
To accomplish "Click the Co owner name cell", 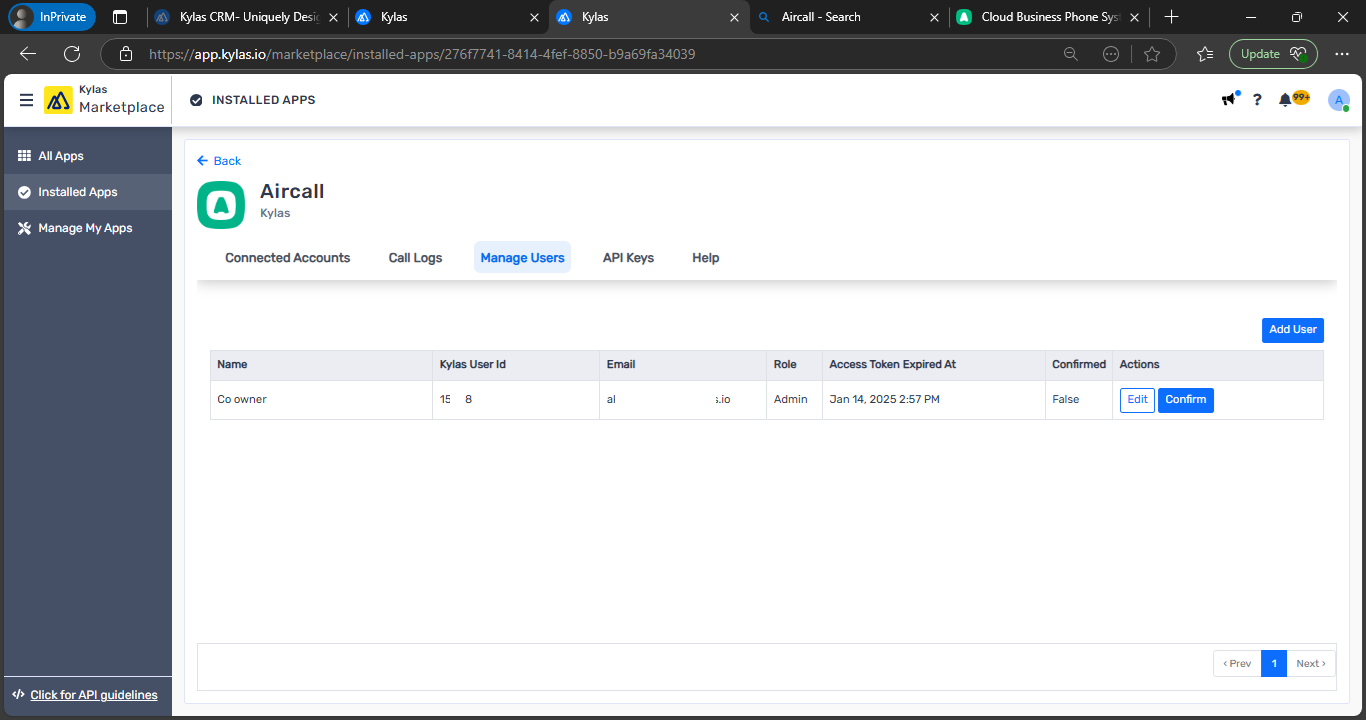I will 321,400.
